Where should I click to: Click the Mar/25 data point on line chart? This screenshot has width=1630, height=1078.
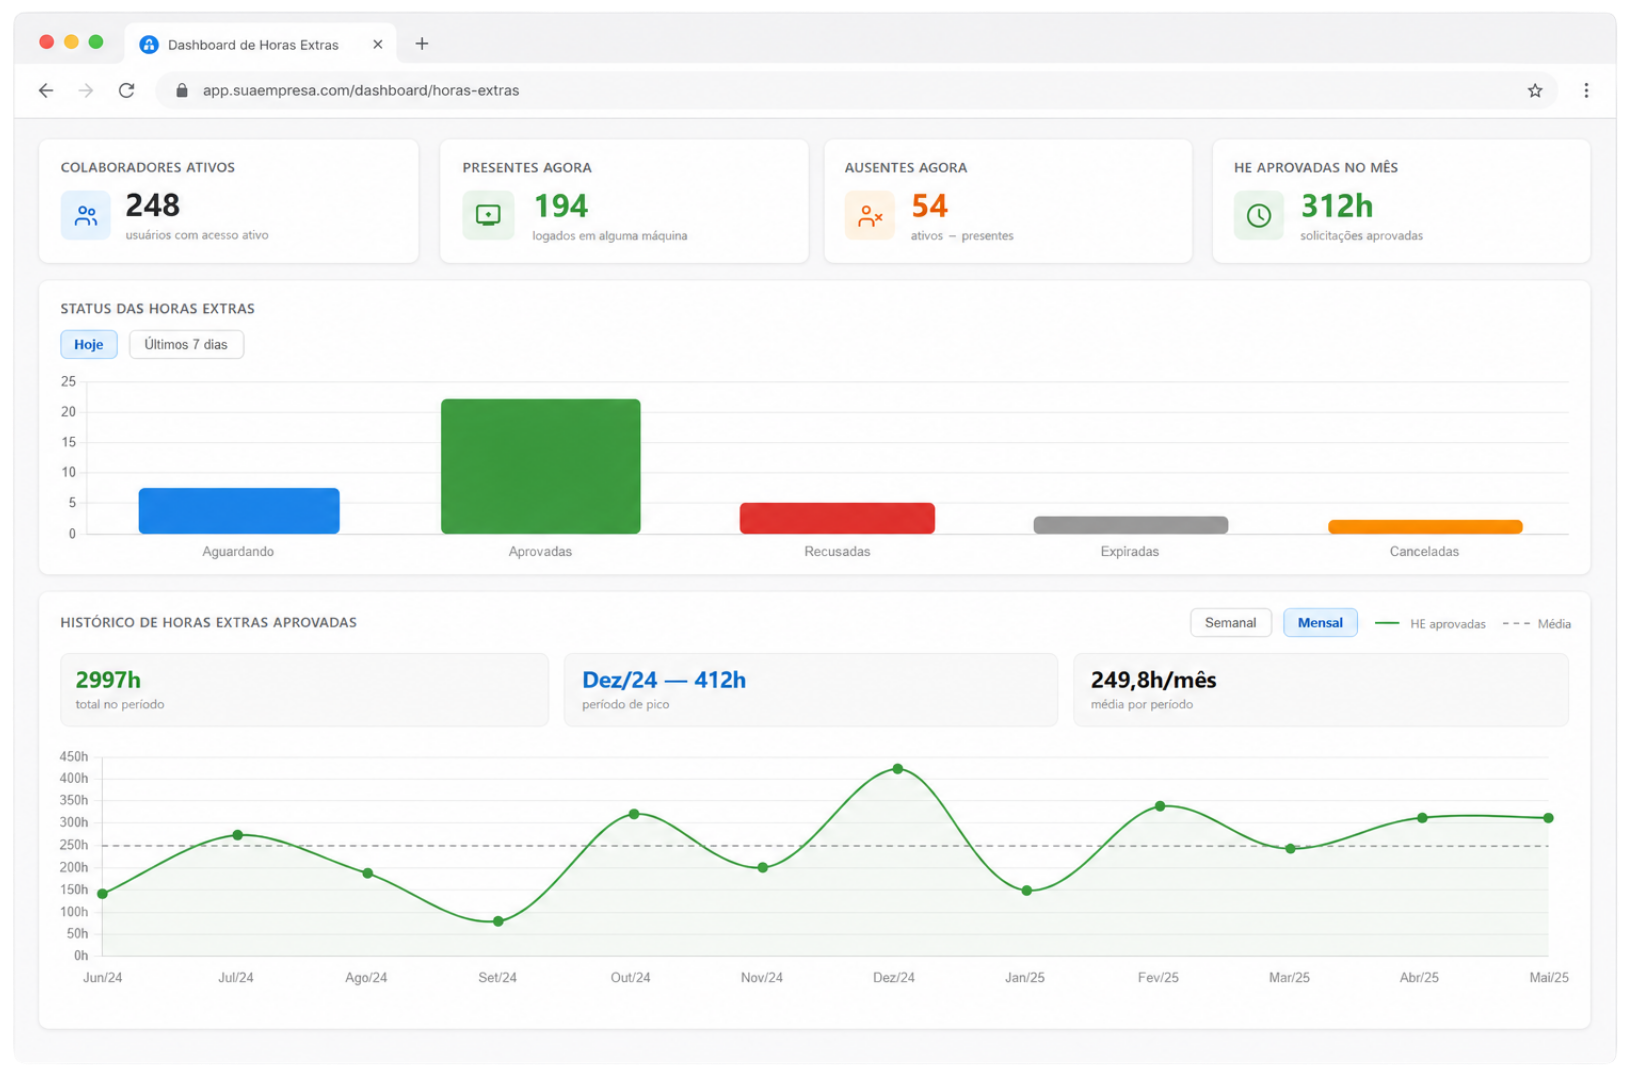tap(1291, 849)
